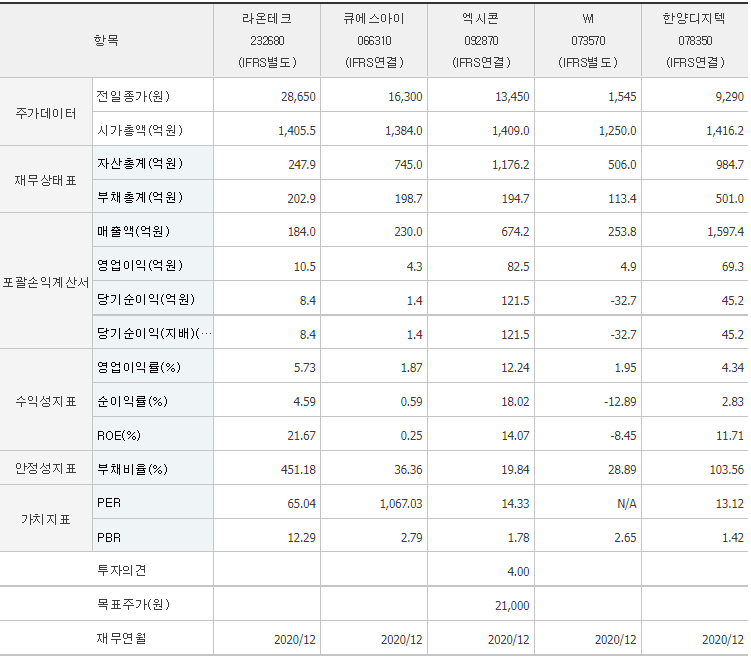This screenshot has width=751, height=657.
Task: Select the 674.2 revenue value
Action: (515, 232)
